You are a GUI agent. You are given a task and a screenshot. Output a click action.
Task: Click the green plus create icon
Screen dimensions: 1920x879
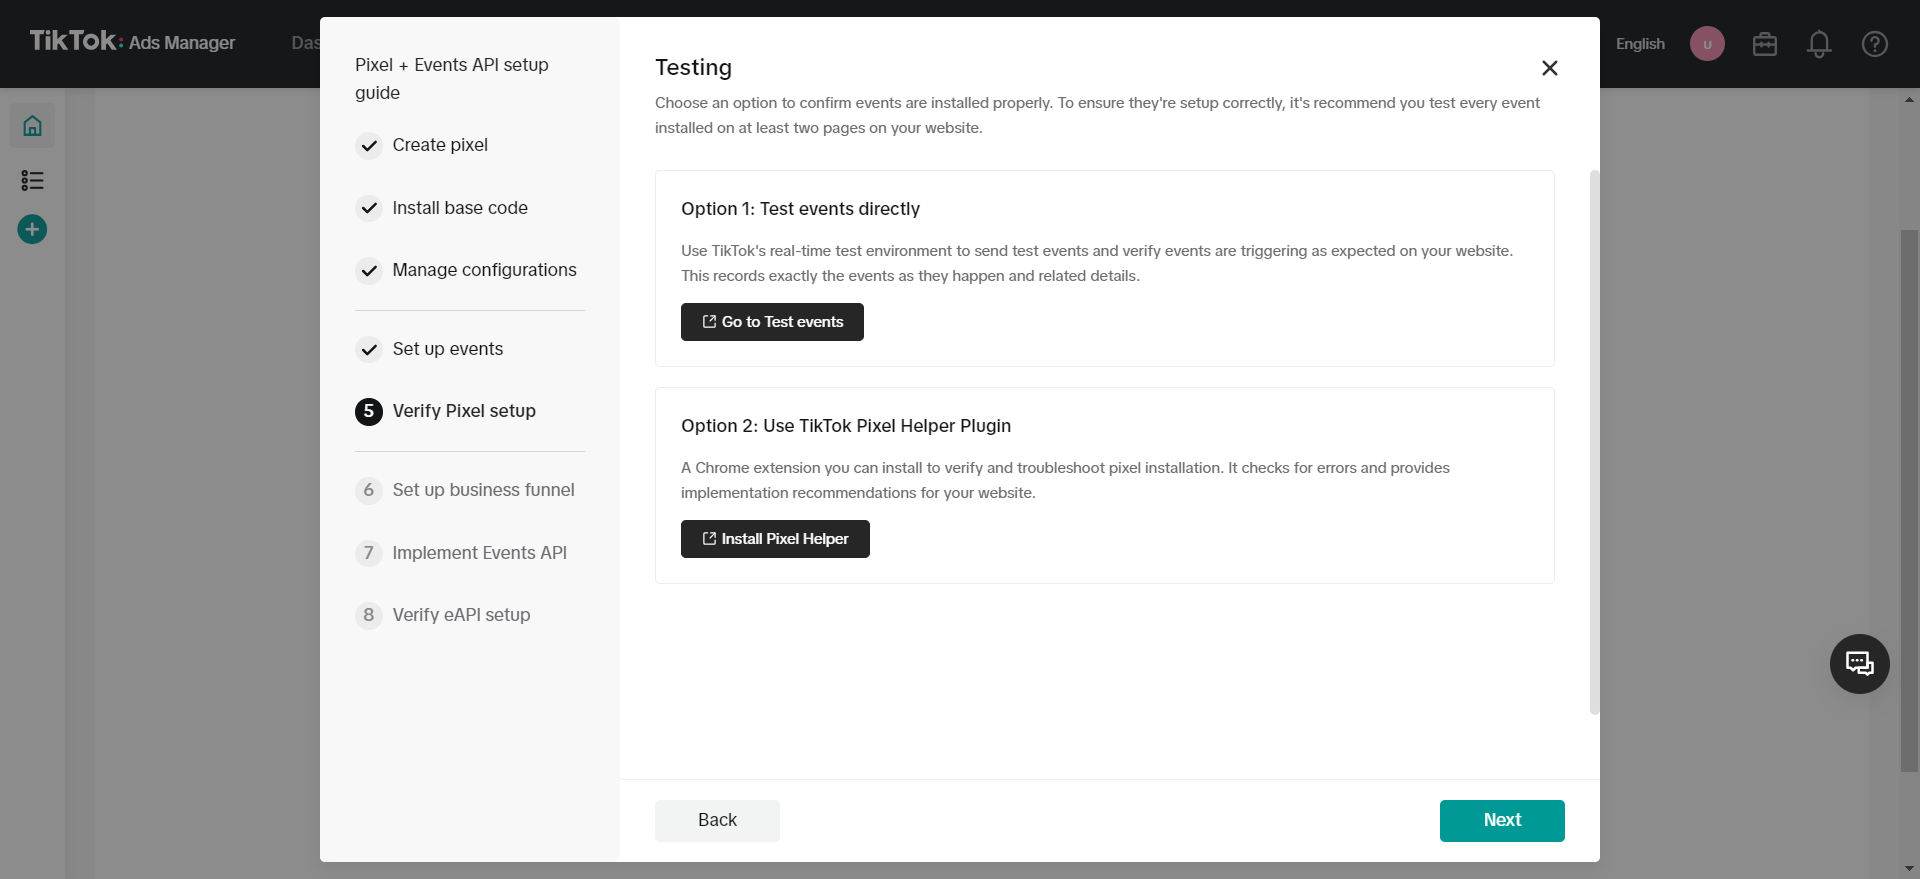32,230
